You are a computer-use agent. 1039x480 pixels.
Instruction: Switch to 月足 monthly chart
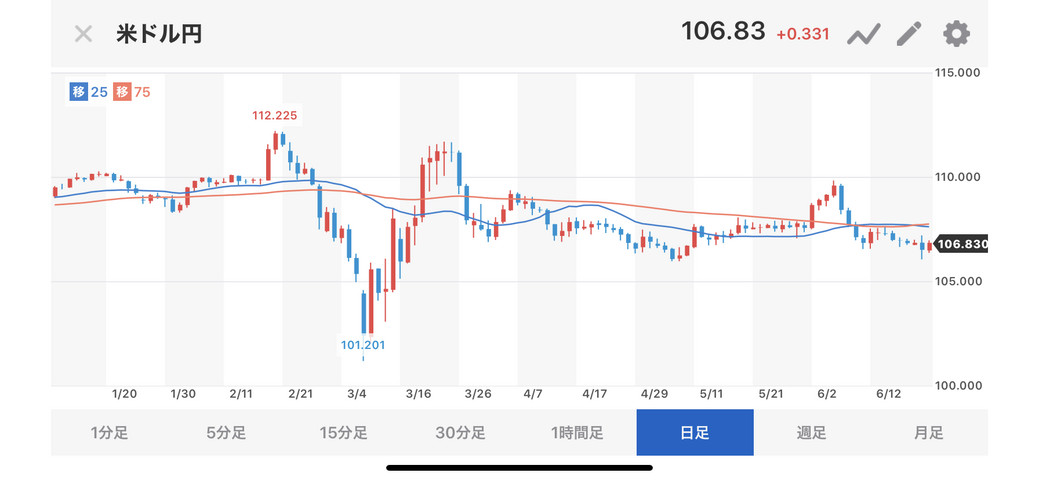[x=928, y=433]
